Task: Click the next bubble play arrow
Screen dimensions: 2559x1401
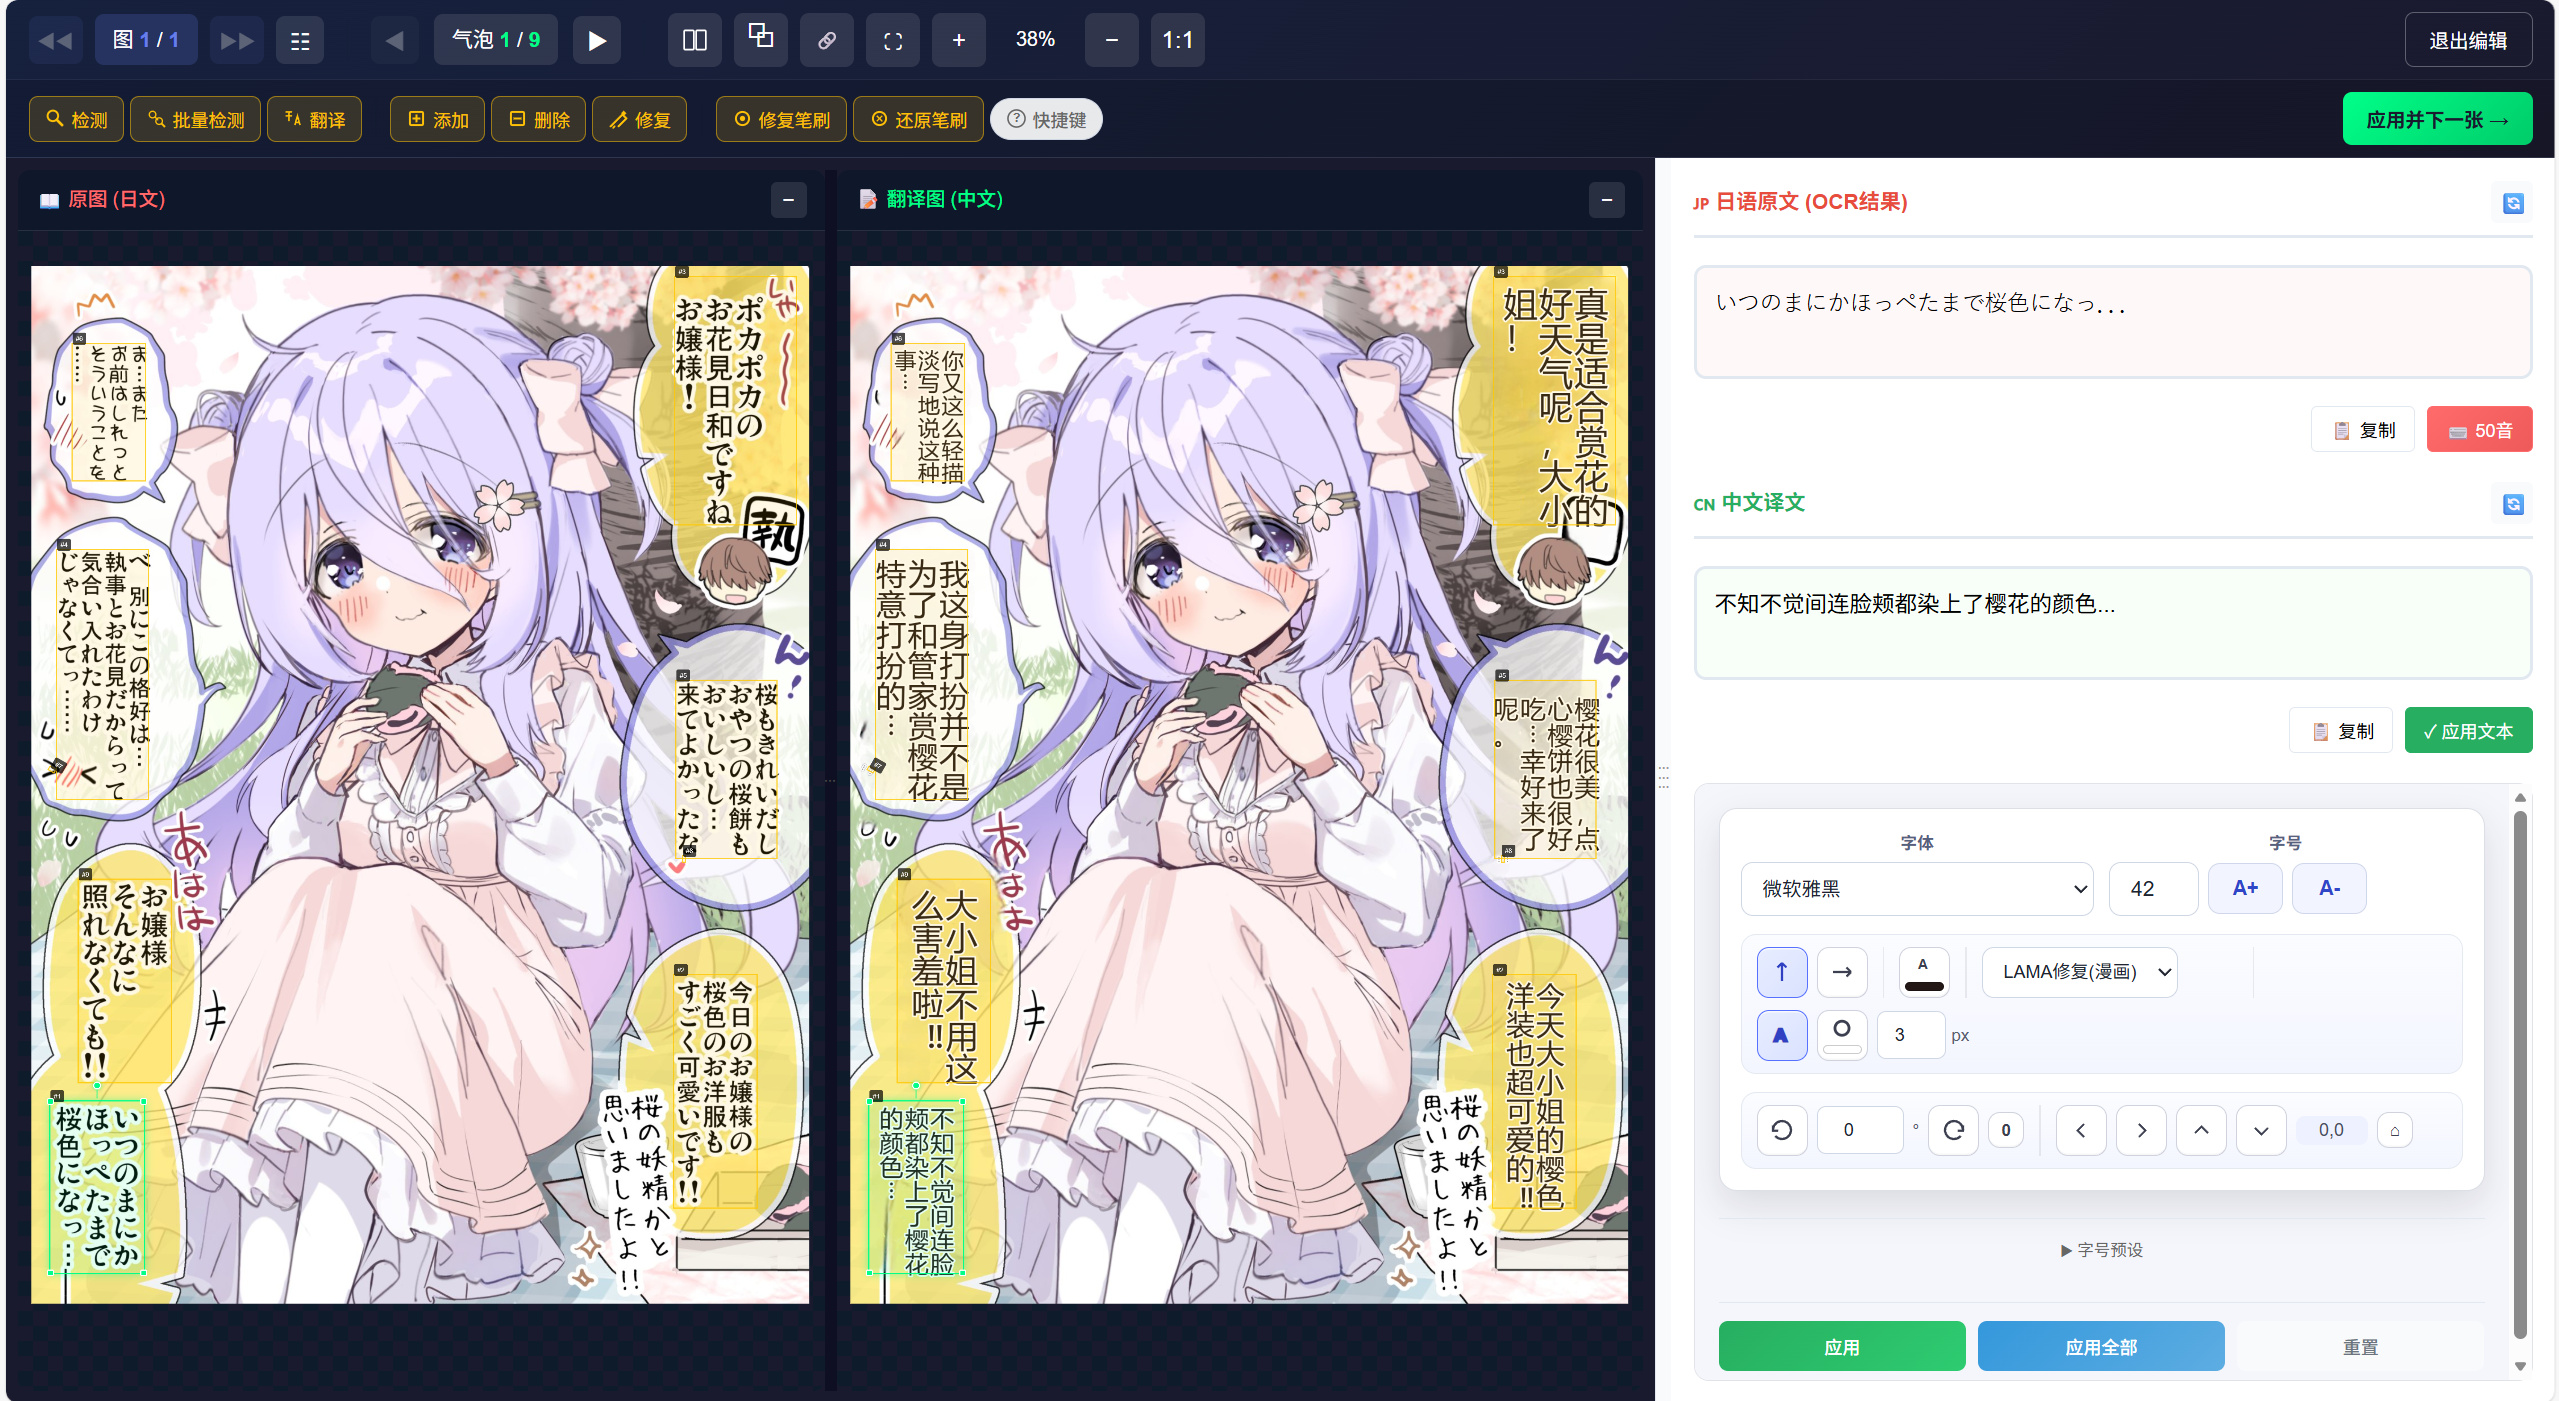Action: [x=596, y=40]
